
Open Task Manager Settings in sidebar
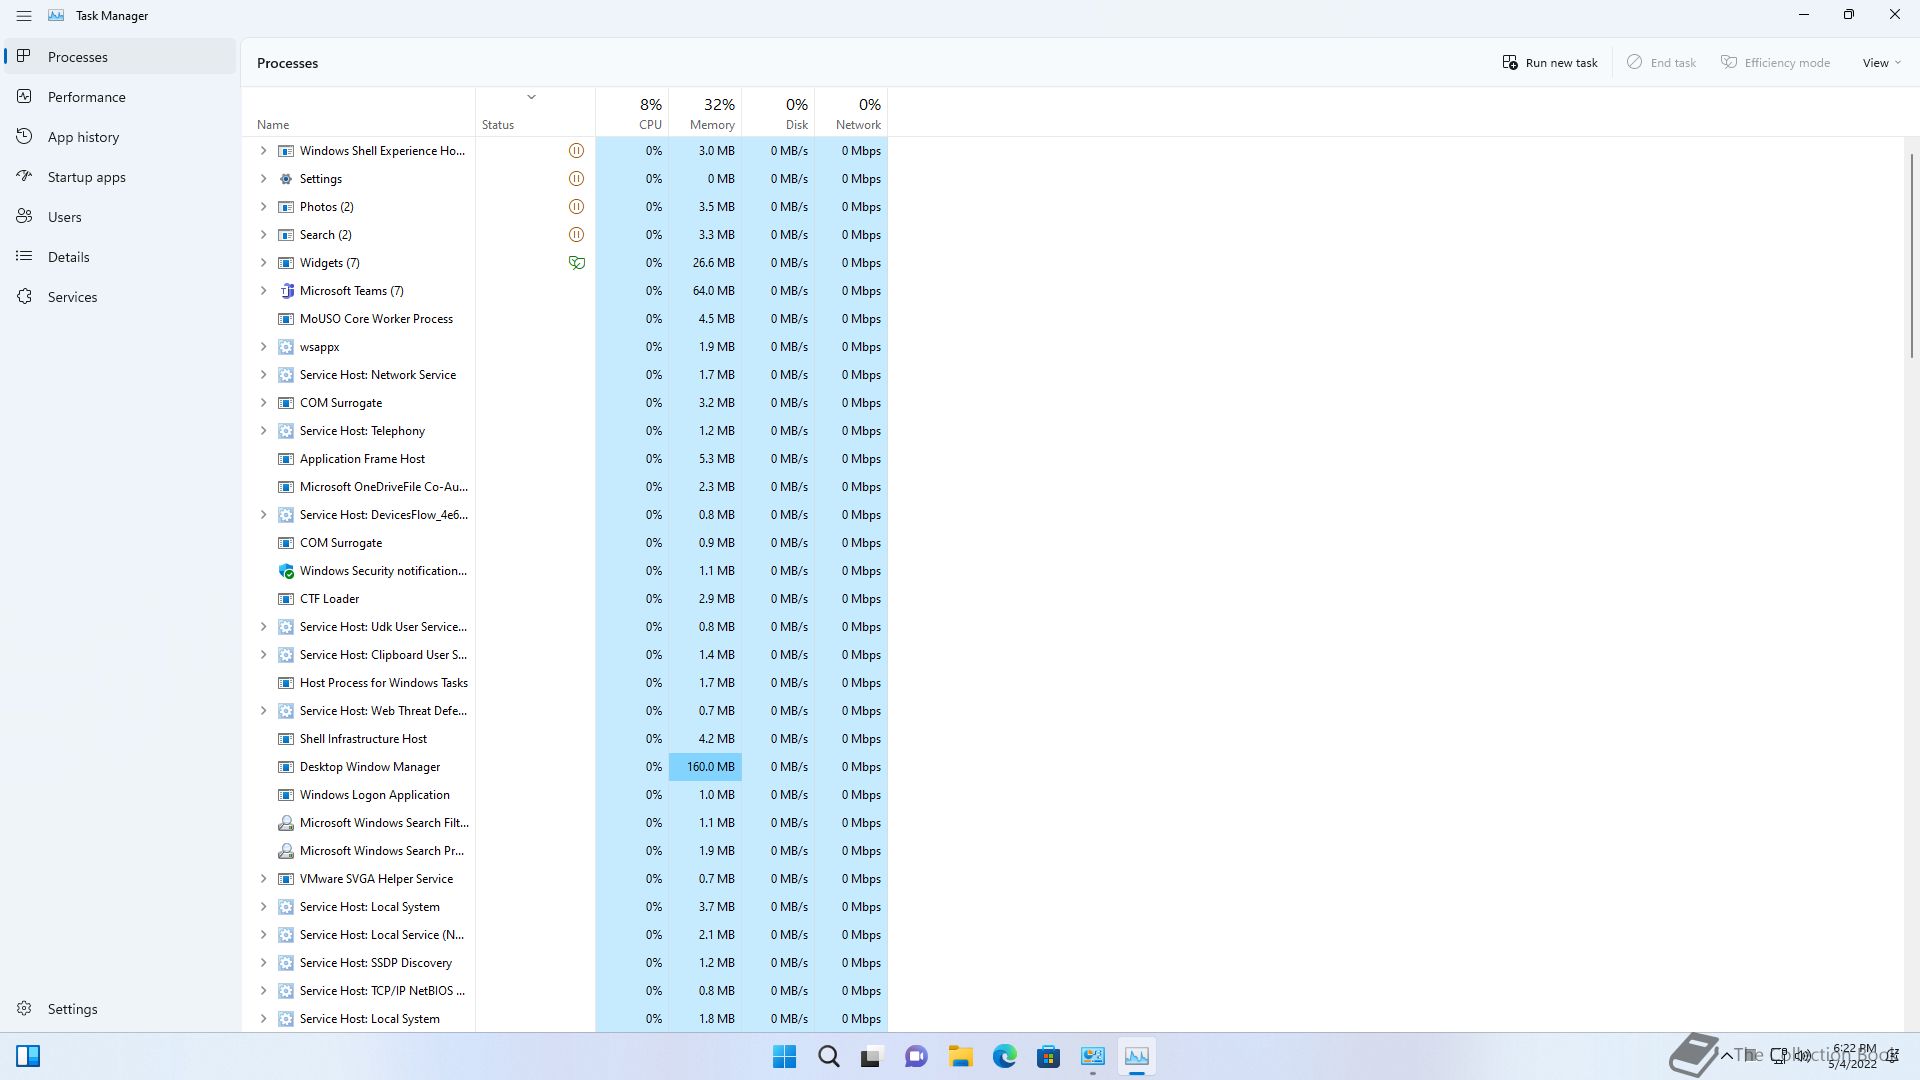120,1009
